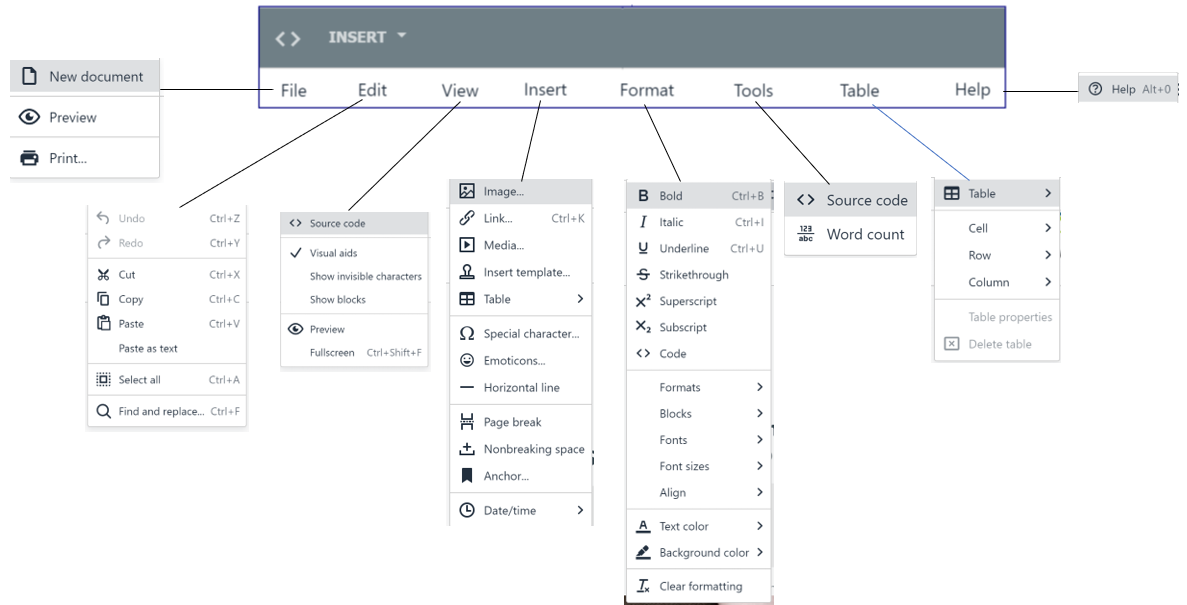The image size is (1187, 605).
Task: Click the Anchor bookmark icon
Action: click(467, 476)
